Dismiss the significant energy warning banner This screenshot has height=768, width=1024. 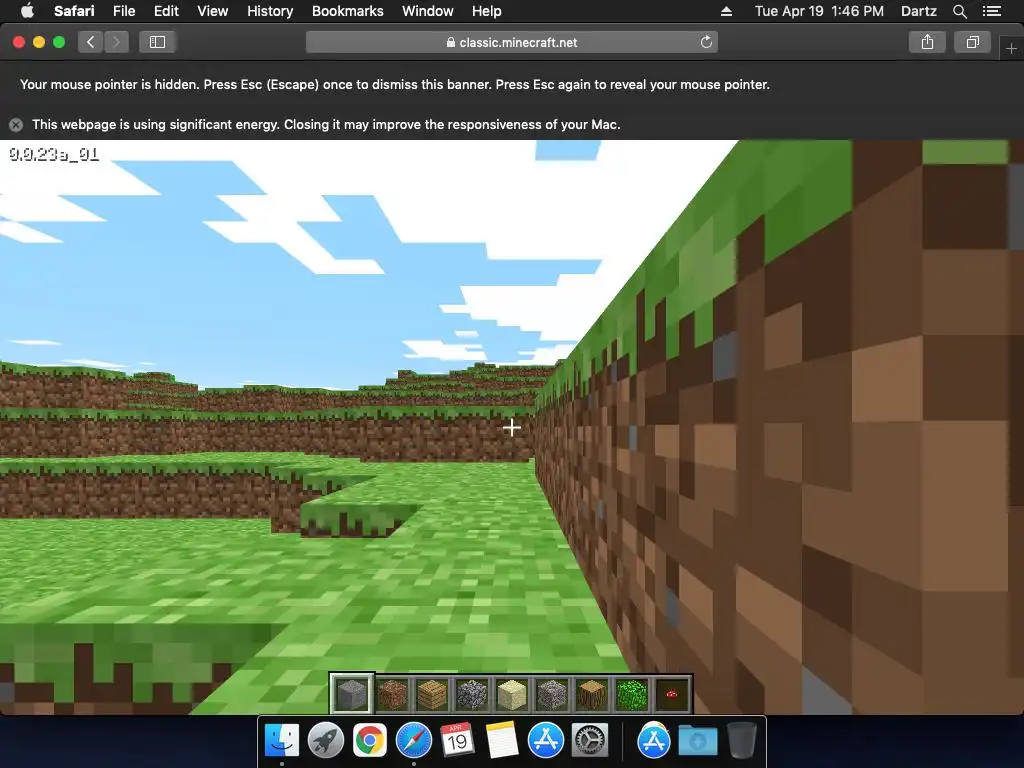pos(16,125)
